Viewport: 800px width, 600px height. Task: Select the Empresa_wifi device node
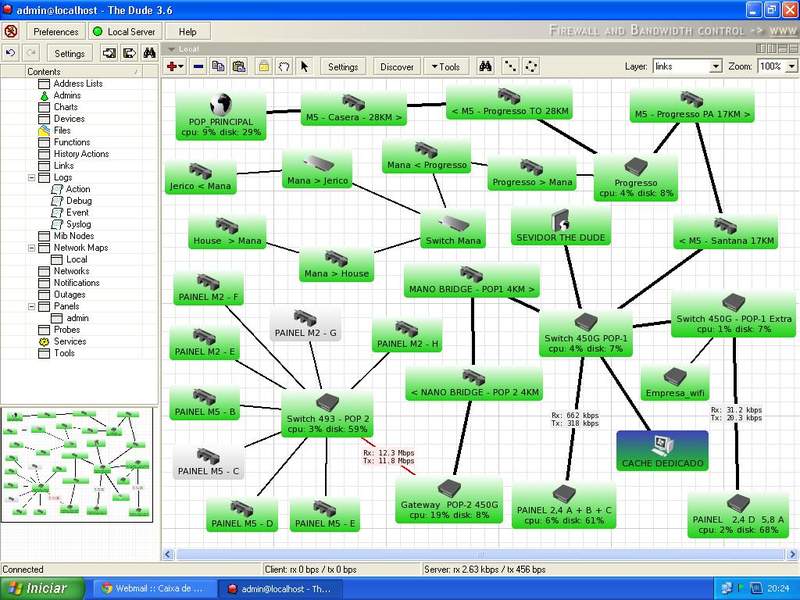674,384
